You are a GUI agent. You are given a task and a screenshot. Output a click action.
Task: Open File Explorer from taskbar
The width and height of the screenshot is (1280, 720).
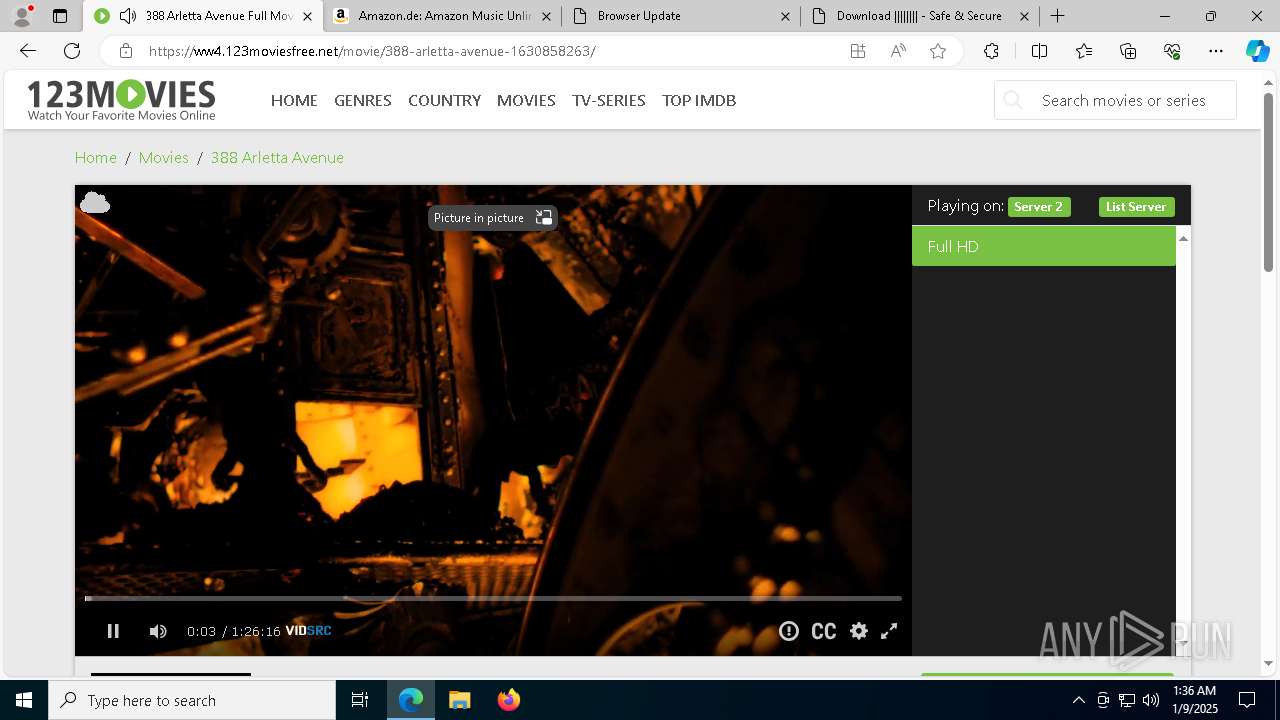pos(459,700)
